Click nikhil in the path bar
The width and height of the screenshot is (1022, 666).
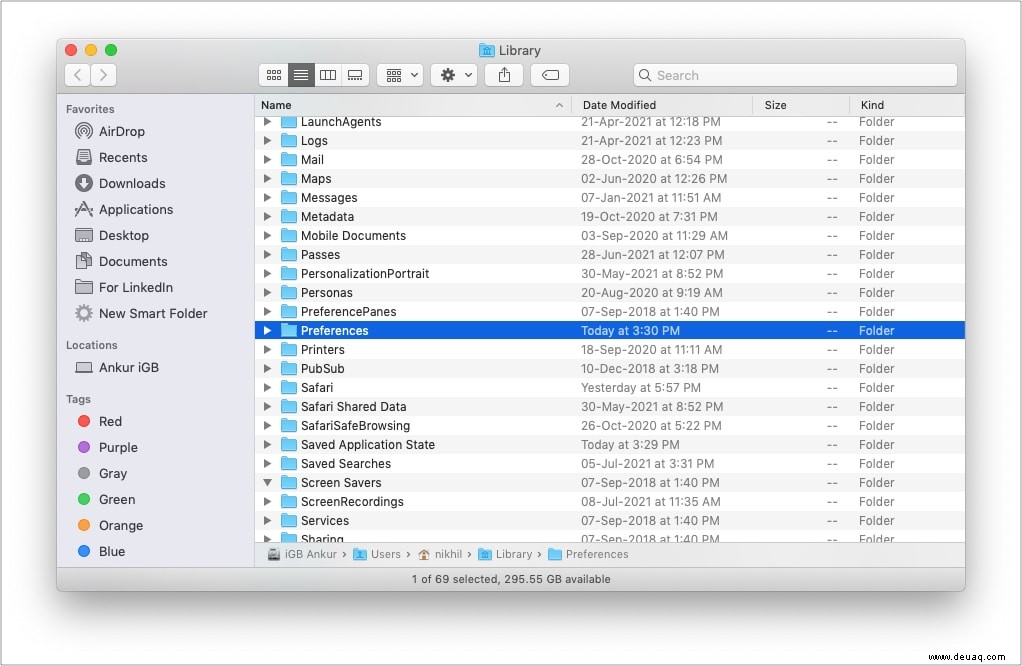pos(440,555)
